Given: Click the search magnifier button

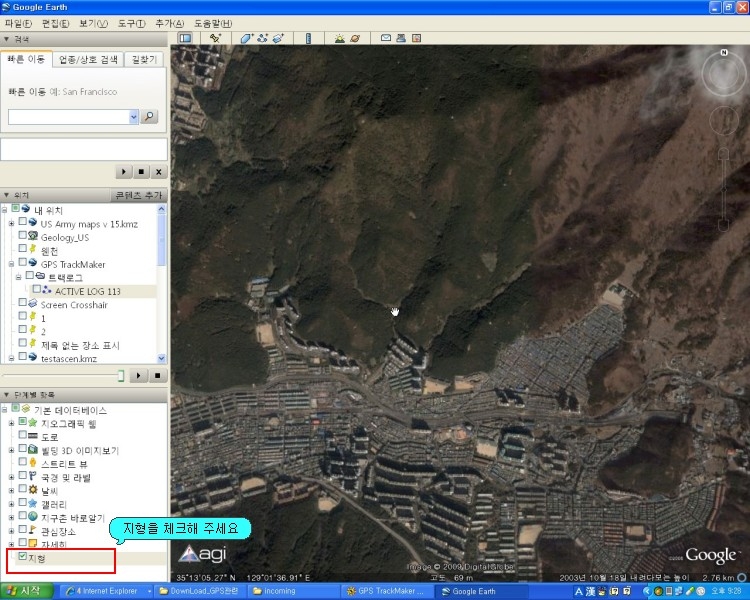Looking at the screenshot, I should point(149,117).
